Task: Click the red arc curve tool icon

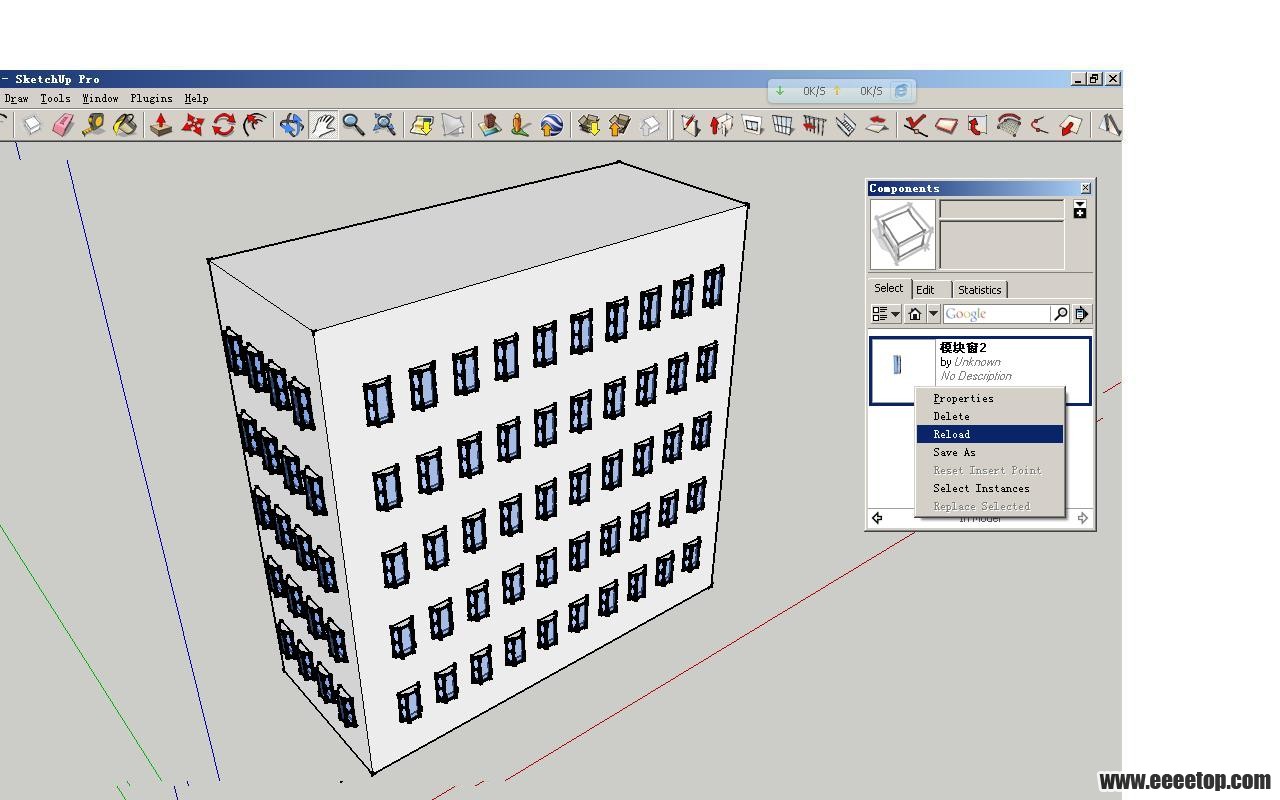Action: [x=1039, y=125]
